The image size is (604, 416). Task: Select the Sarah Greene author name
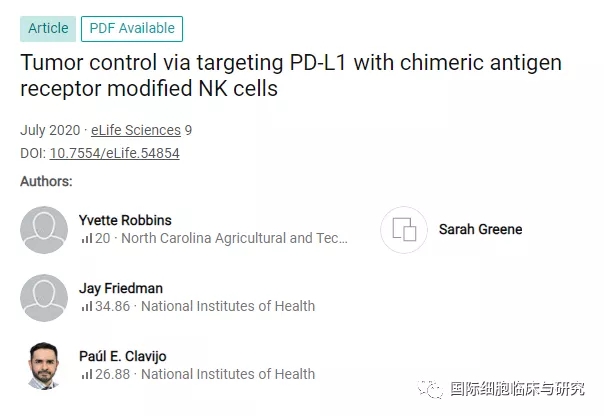tap(480, 229)
